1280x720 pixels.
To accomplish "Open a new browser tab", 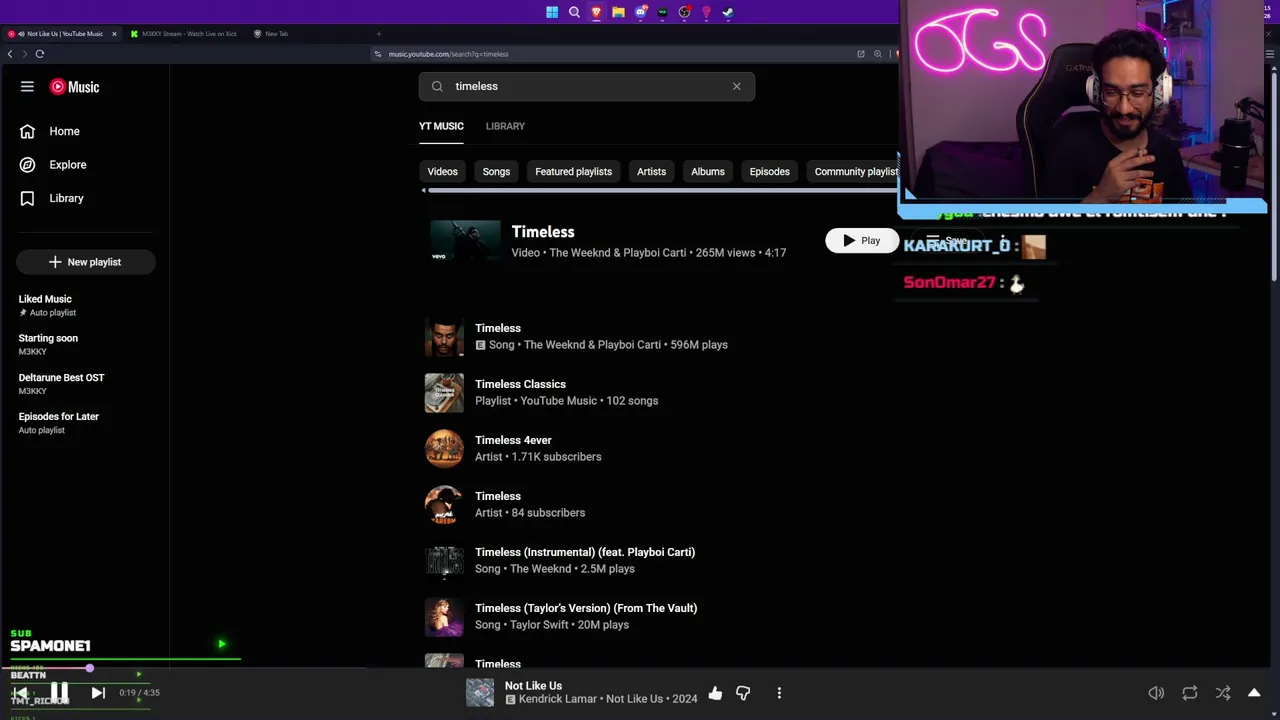I will tap(378, 34).
